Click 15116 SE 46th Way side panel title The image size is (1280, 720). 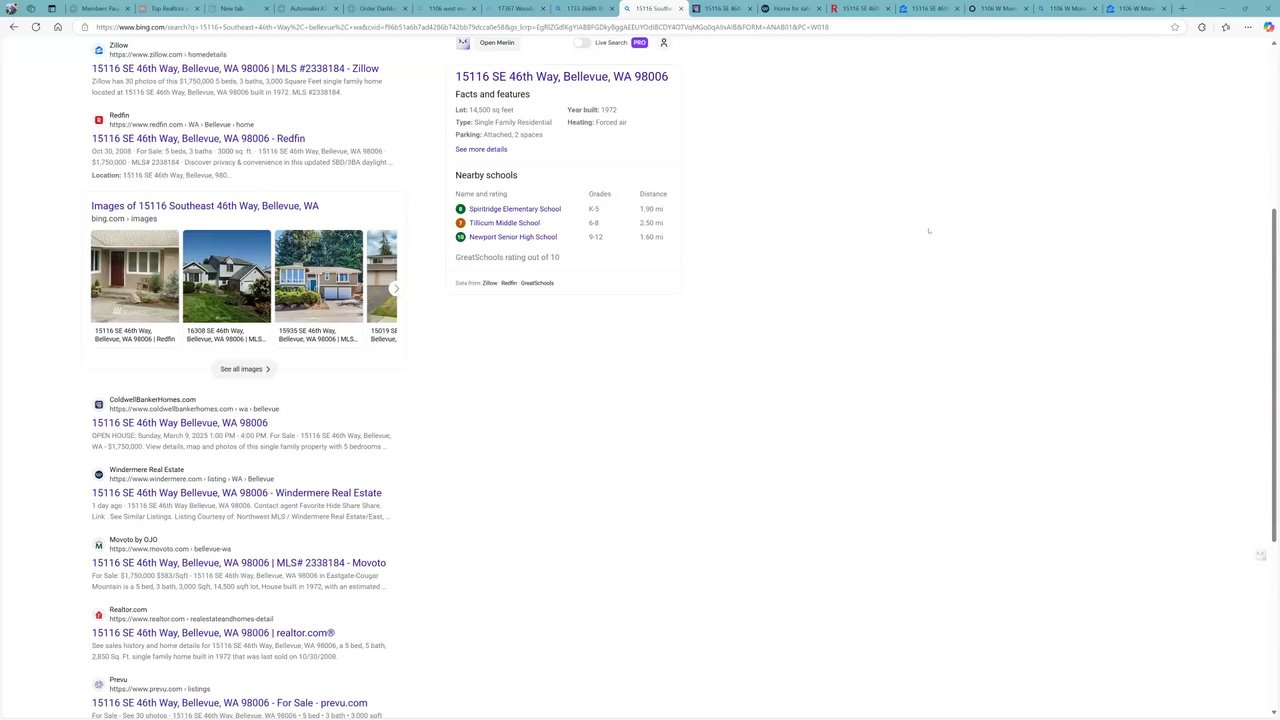(561, 77)
